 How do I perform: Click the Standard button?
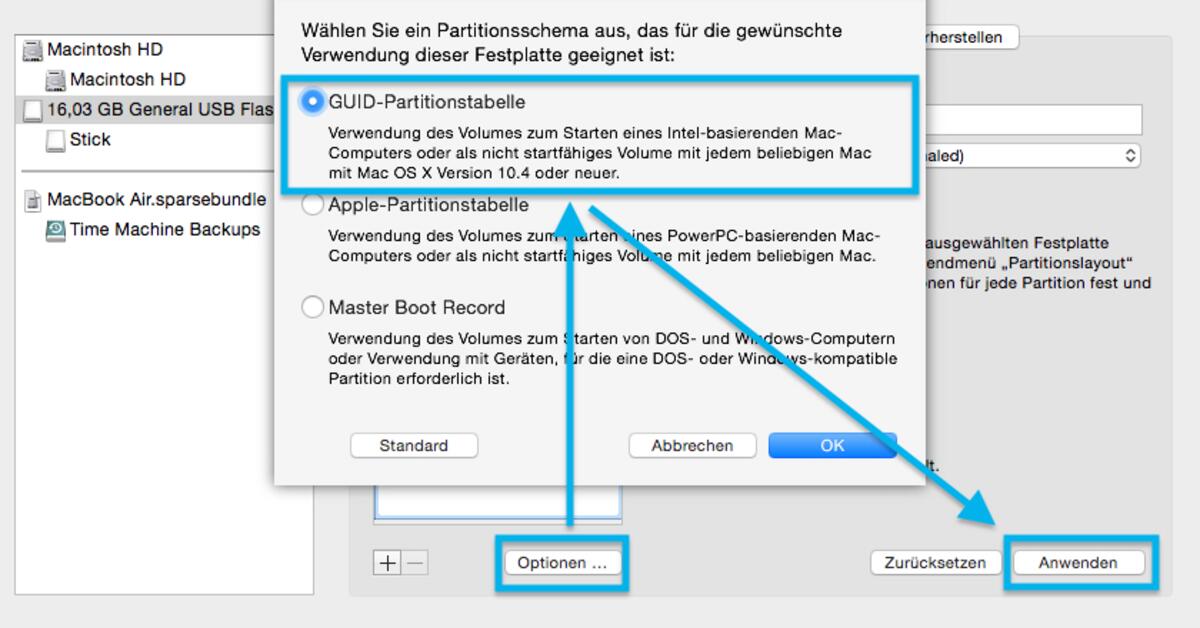[414, 445]
